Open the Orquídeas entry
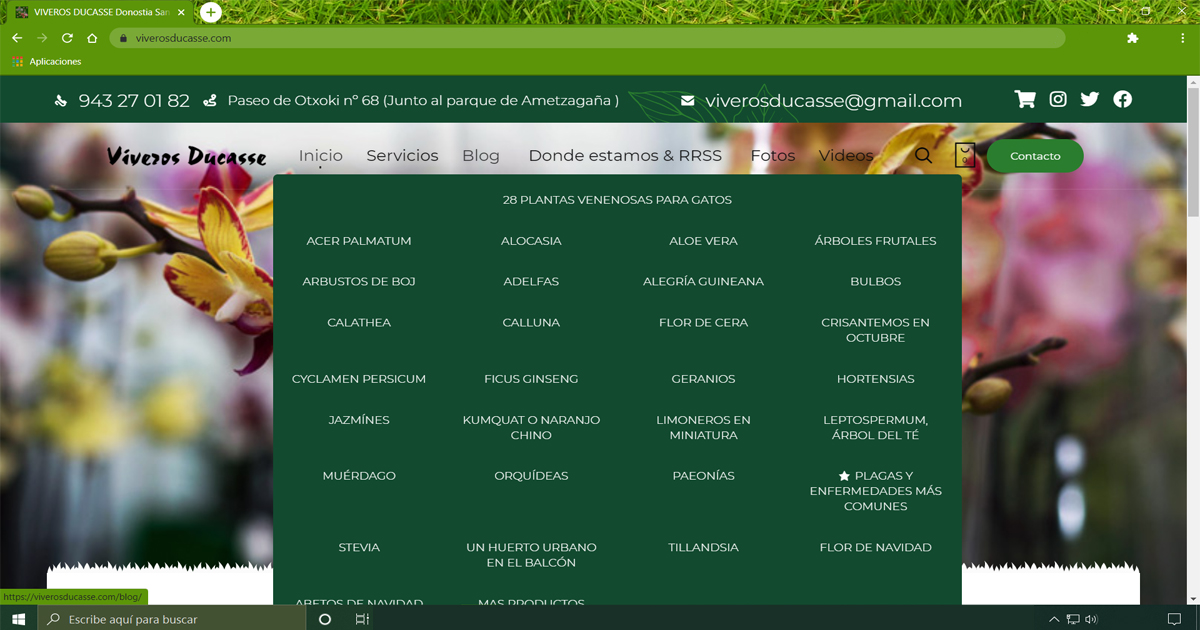This screenshot has width=1200, height=630. 531,476
